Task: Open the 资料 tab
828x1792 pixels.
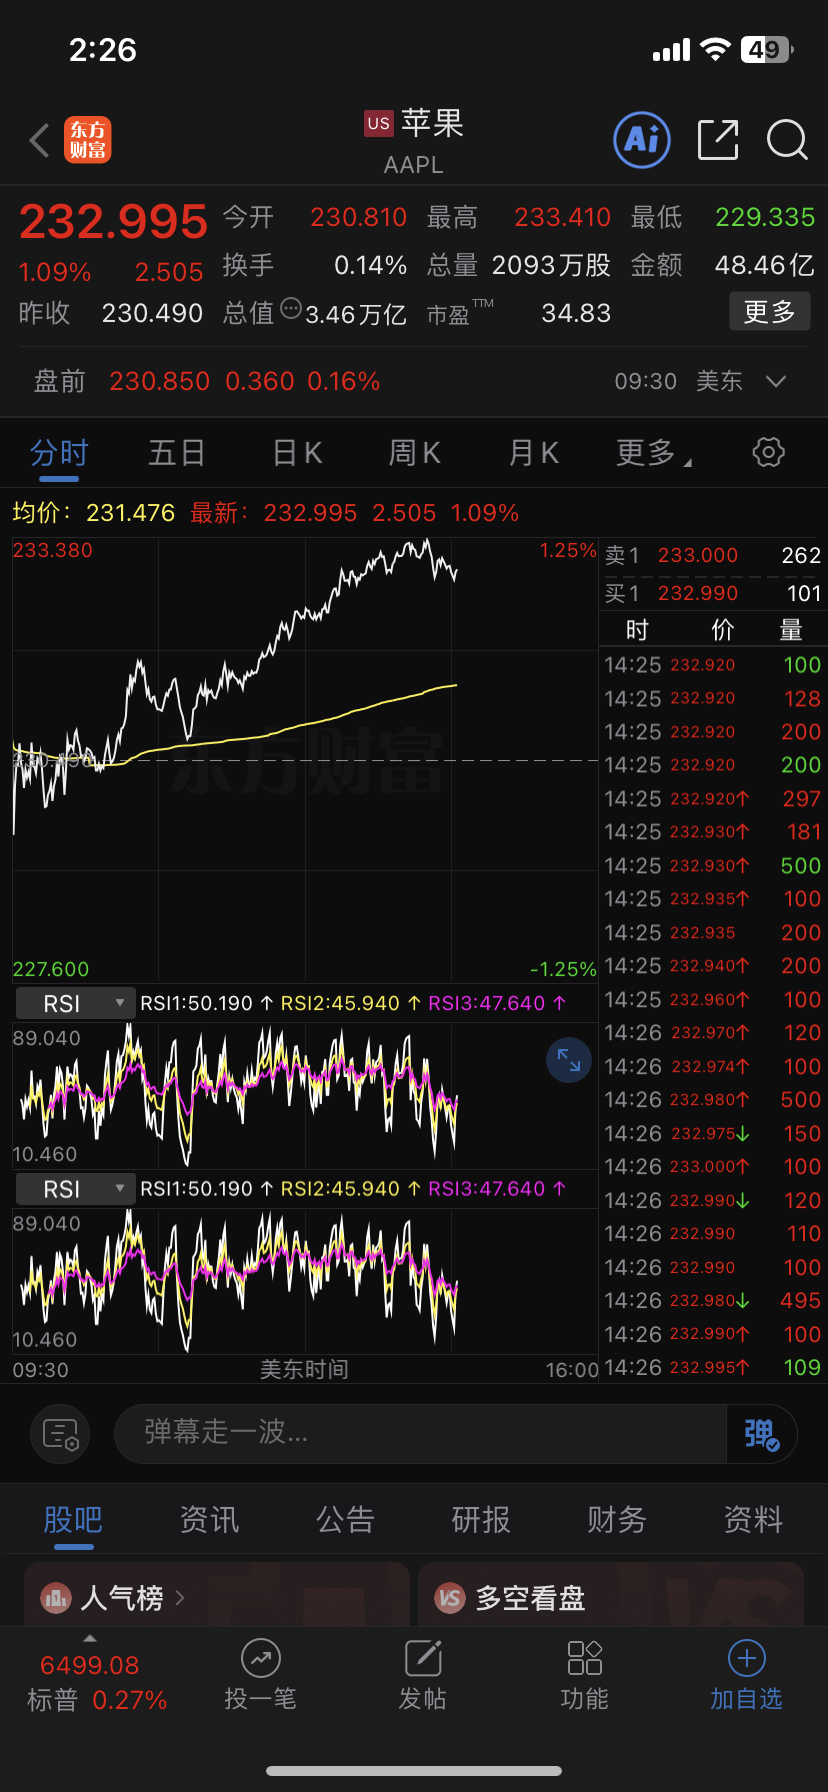Action: coord(753,1520)
